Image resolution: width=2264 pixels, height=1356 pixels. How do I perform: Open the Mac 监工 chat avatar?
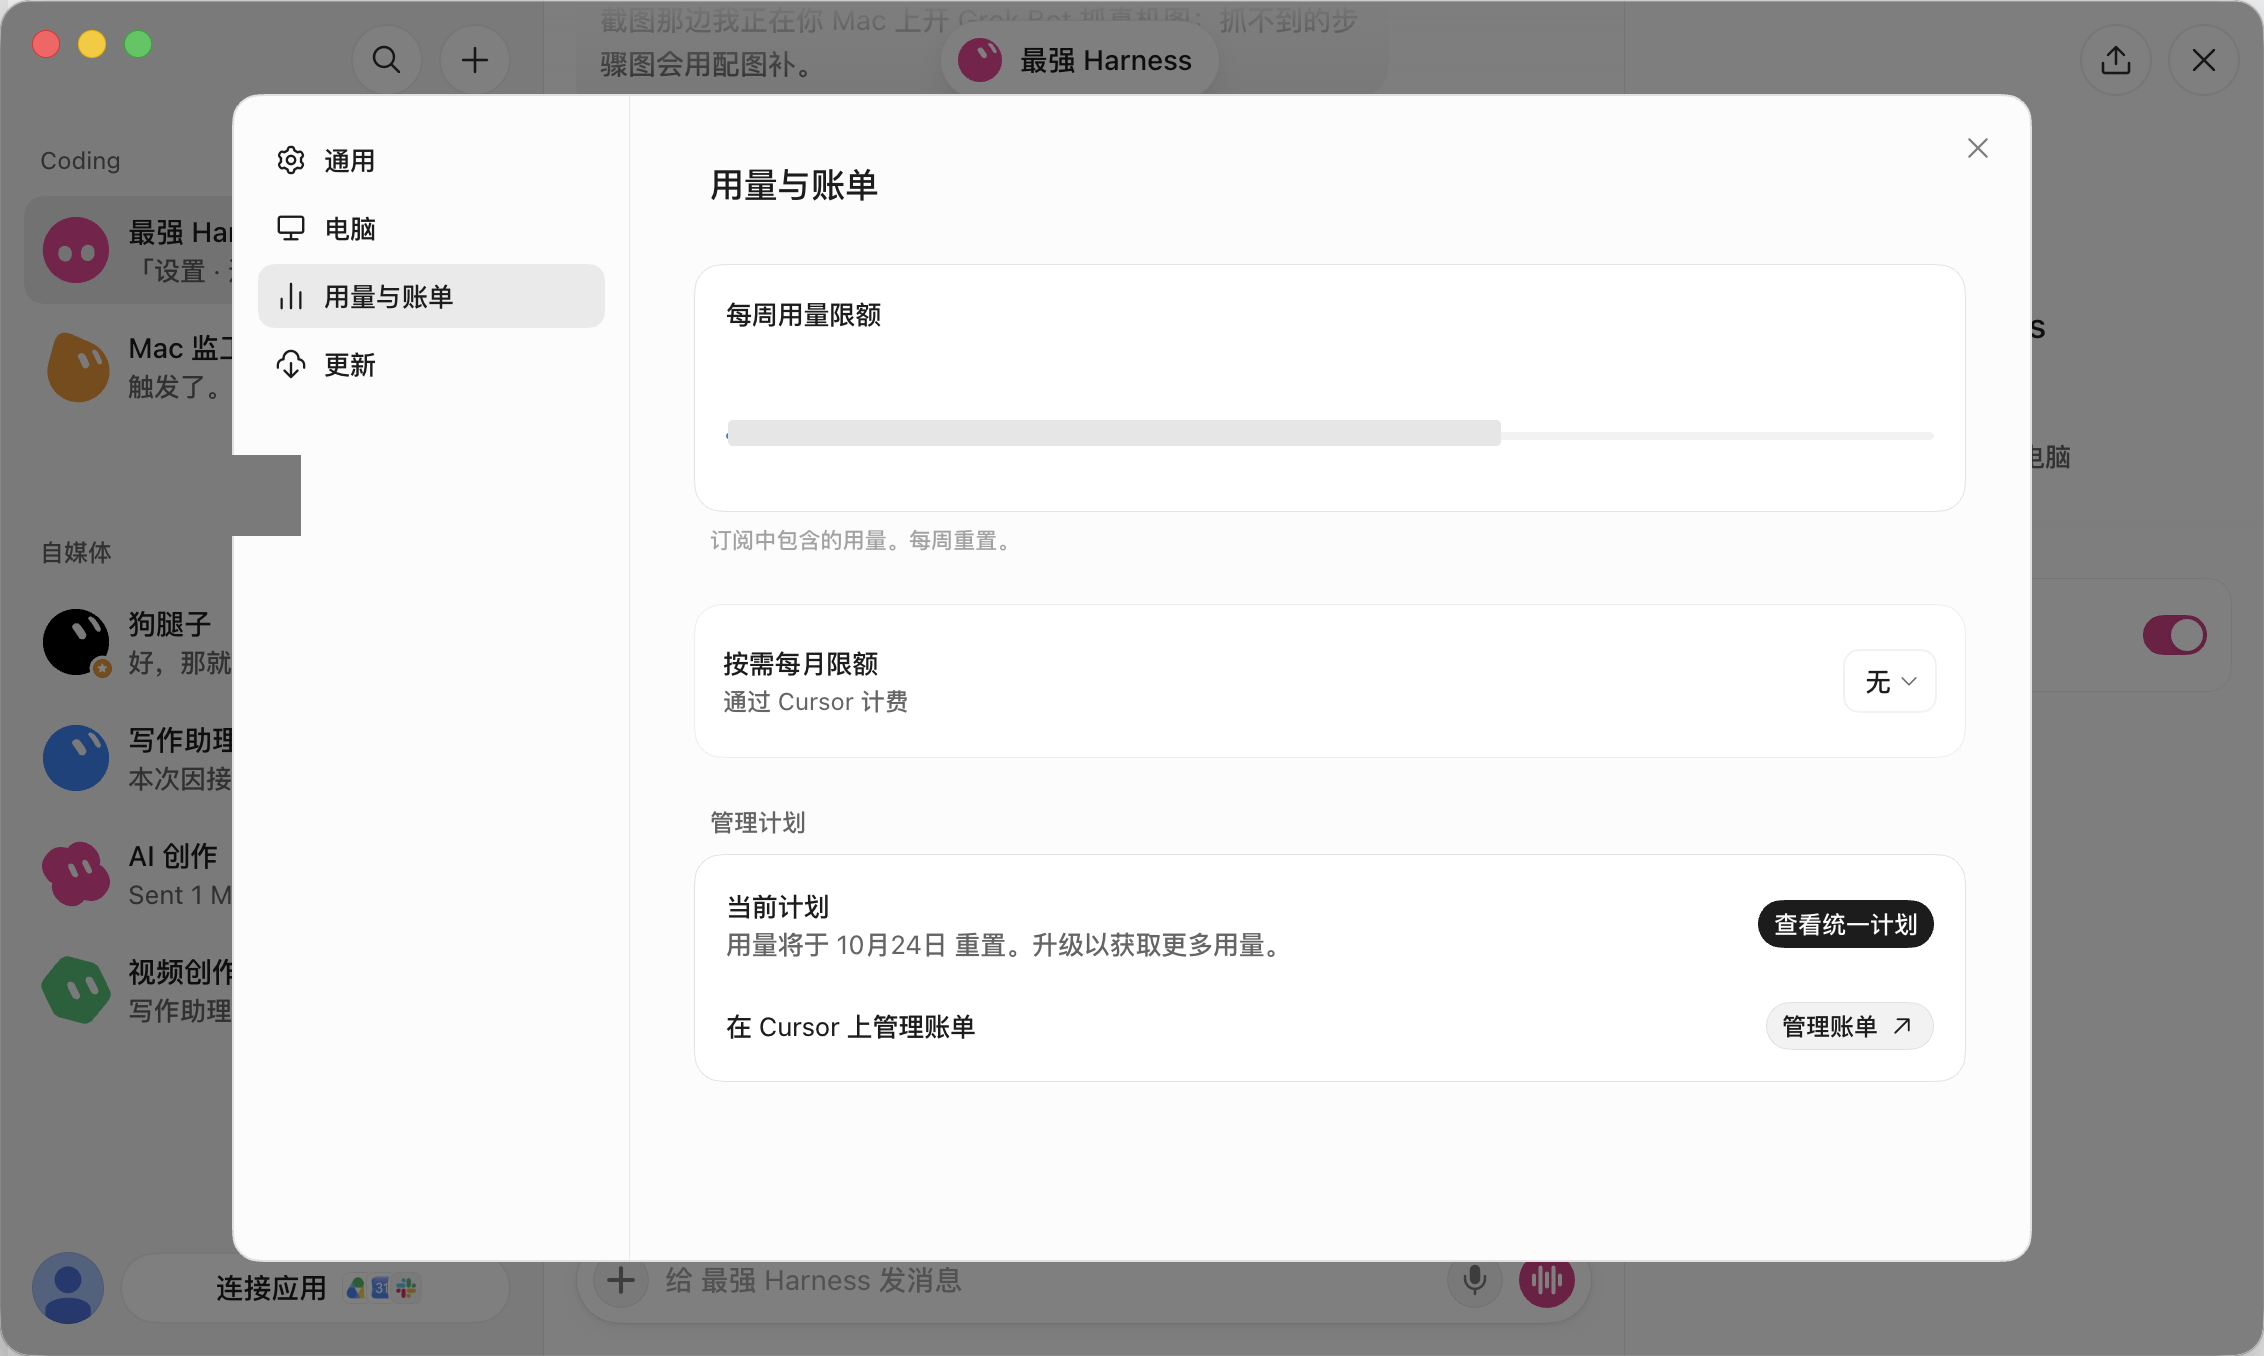(x=77, y=366)
